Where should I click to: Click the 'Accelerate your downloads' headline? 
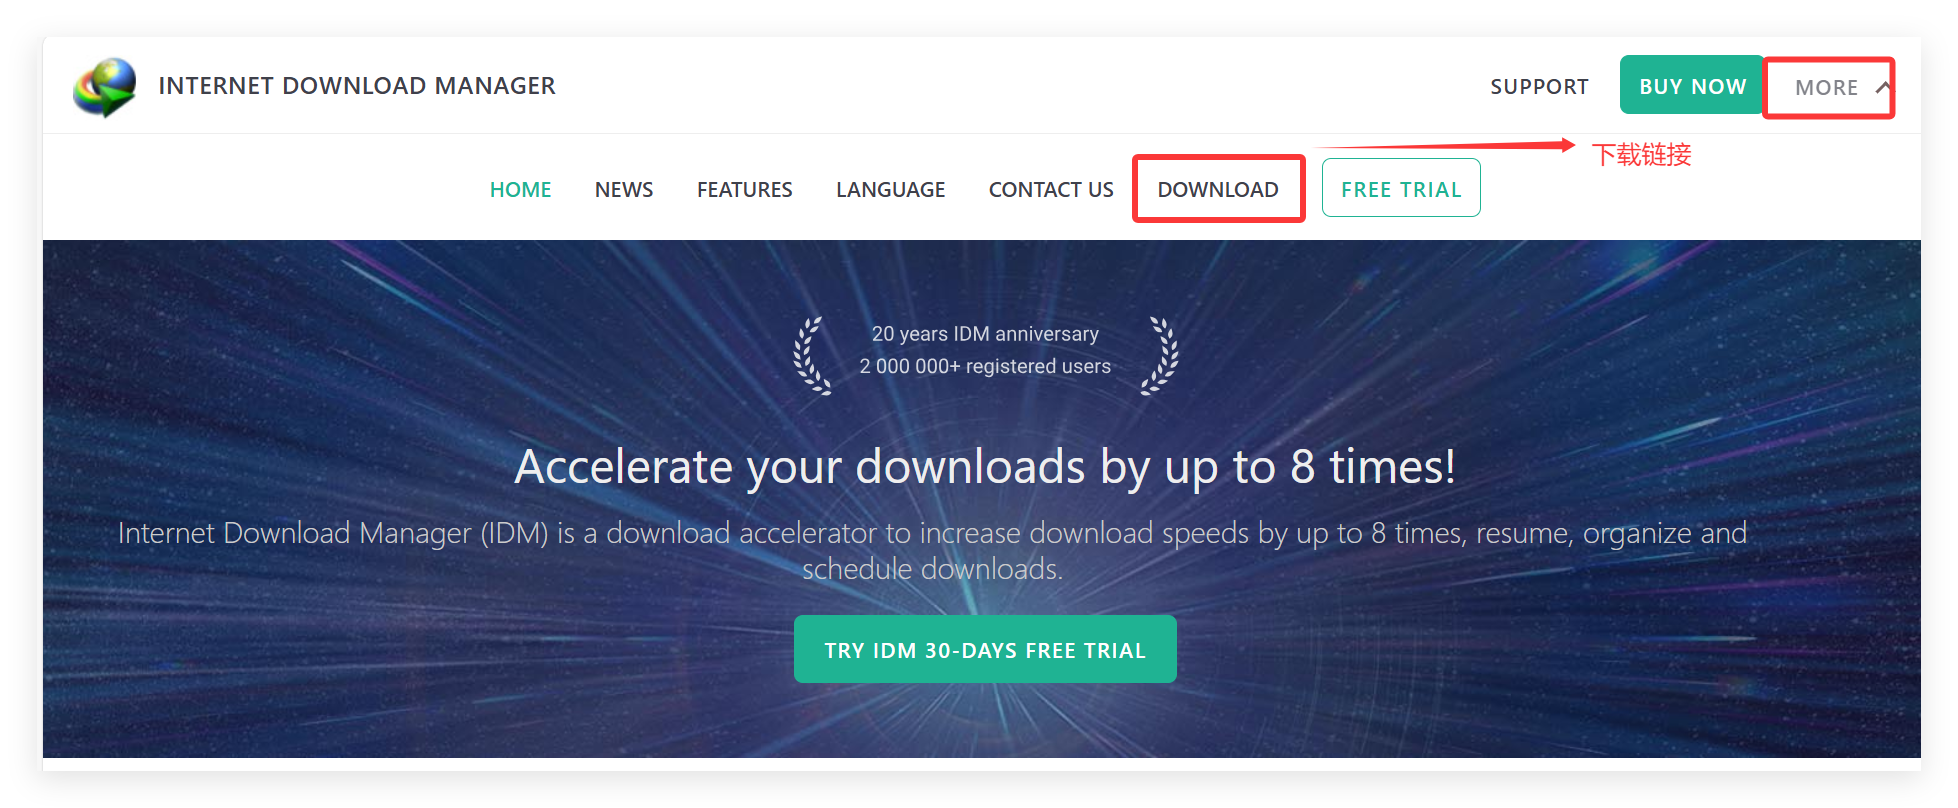click(x=985, y=467)
